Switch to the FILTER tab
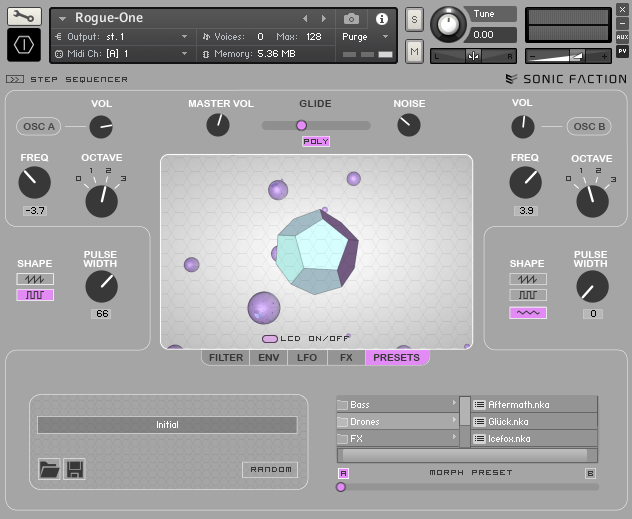This screenshot has height=519, width=632. 226,357
